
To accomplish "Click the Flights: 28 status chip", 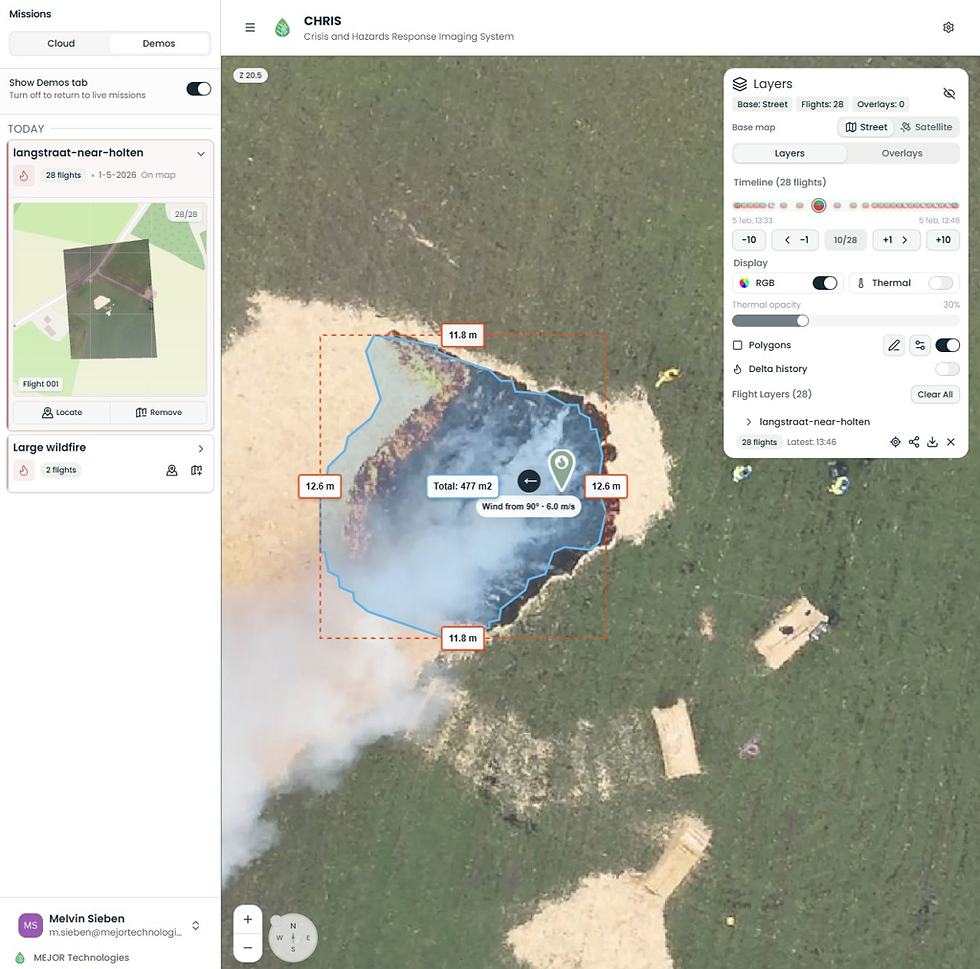I will (x=822, y=104).
